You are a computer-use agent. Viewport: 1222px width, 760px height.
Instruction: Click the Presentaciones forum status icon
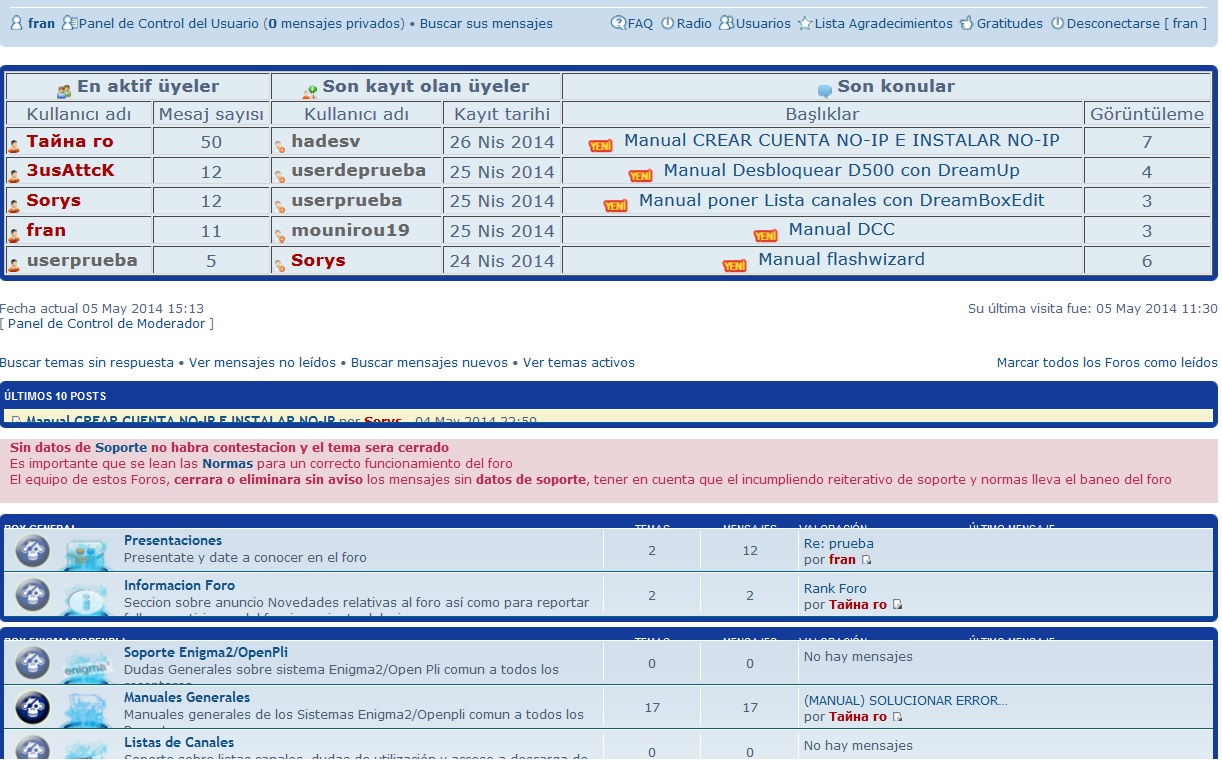click(x=32, y=550)
